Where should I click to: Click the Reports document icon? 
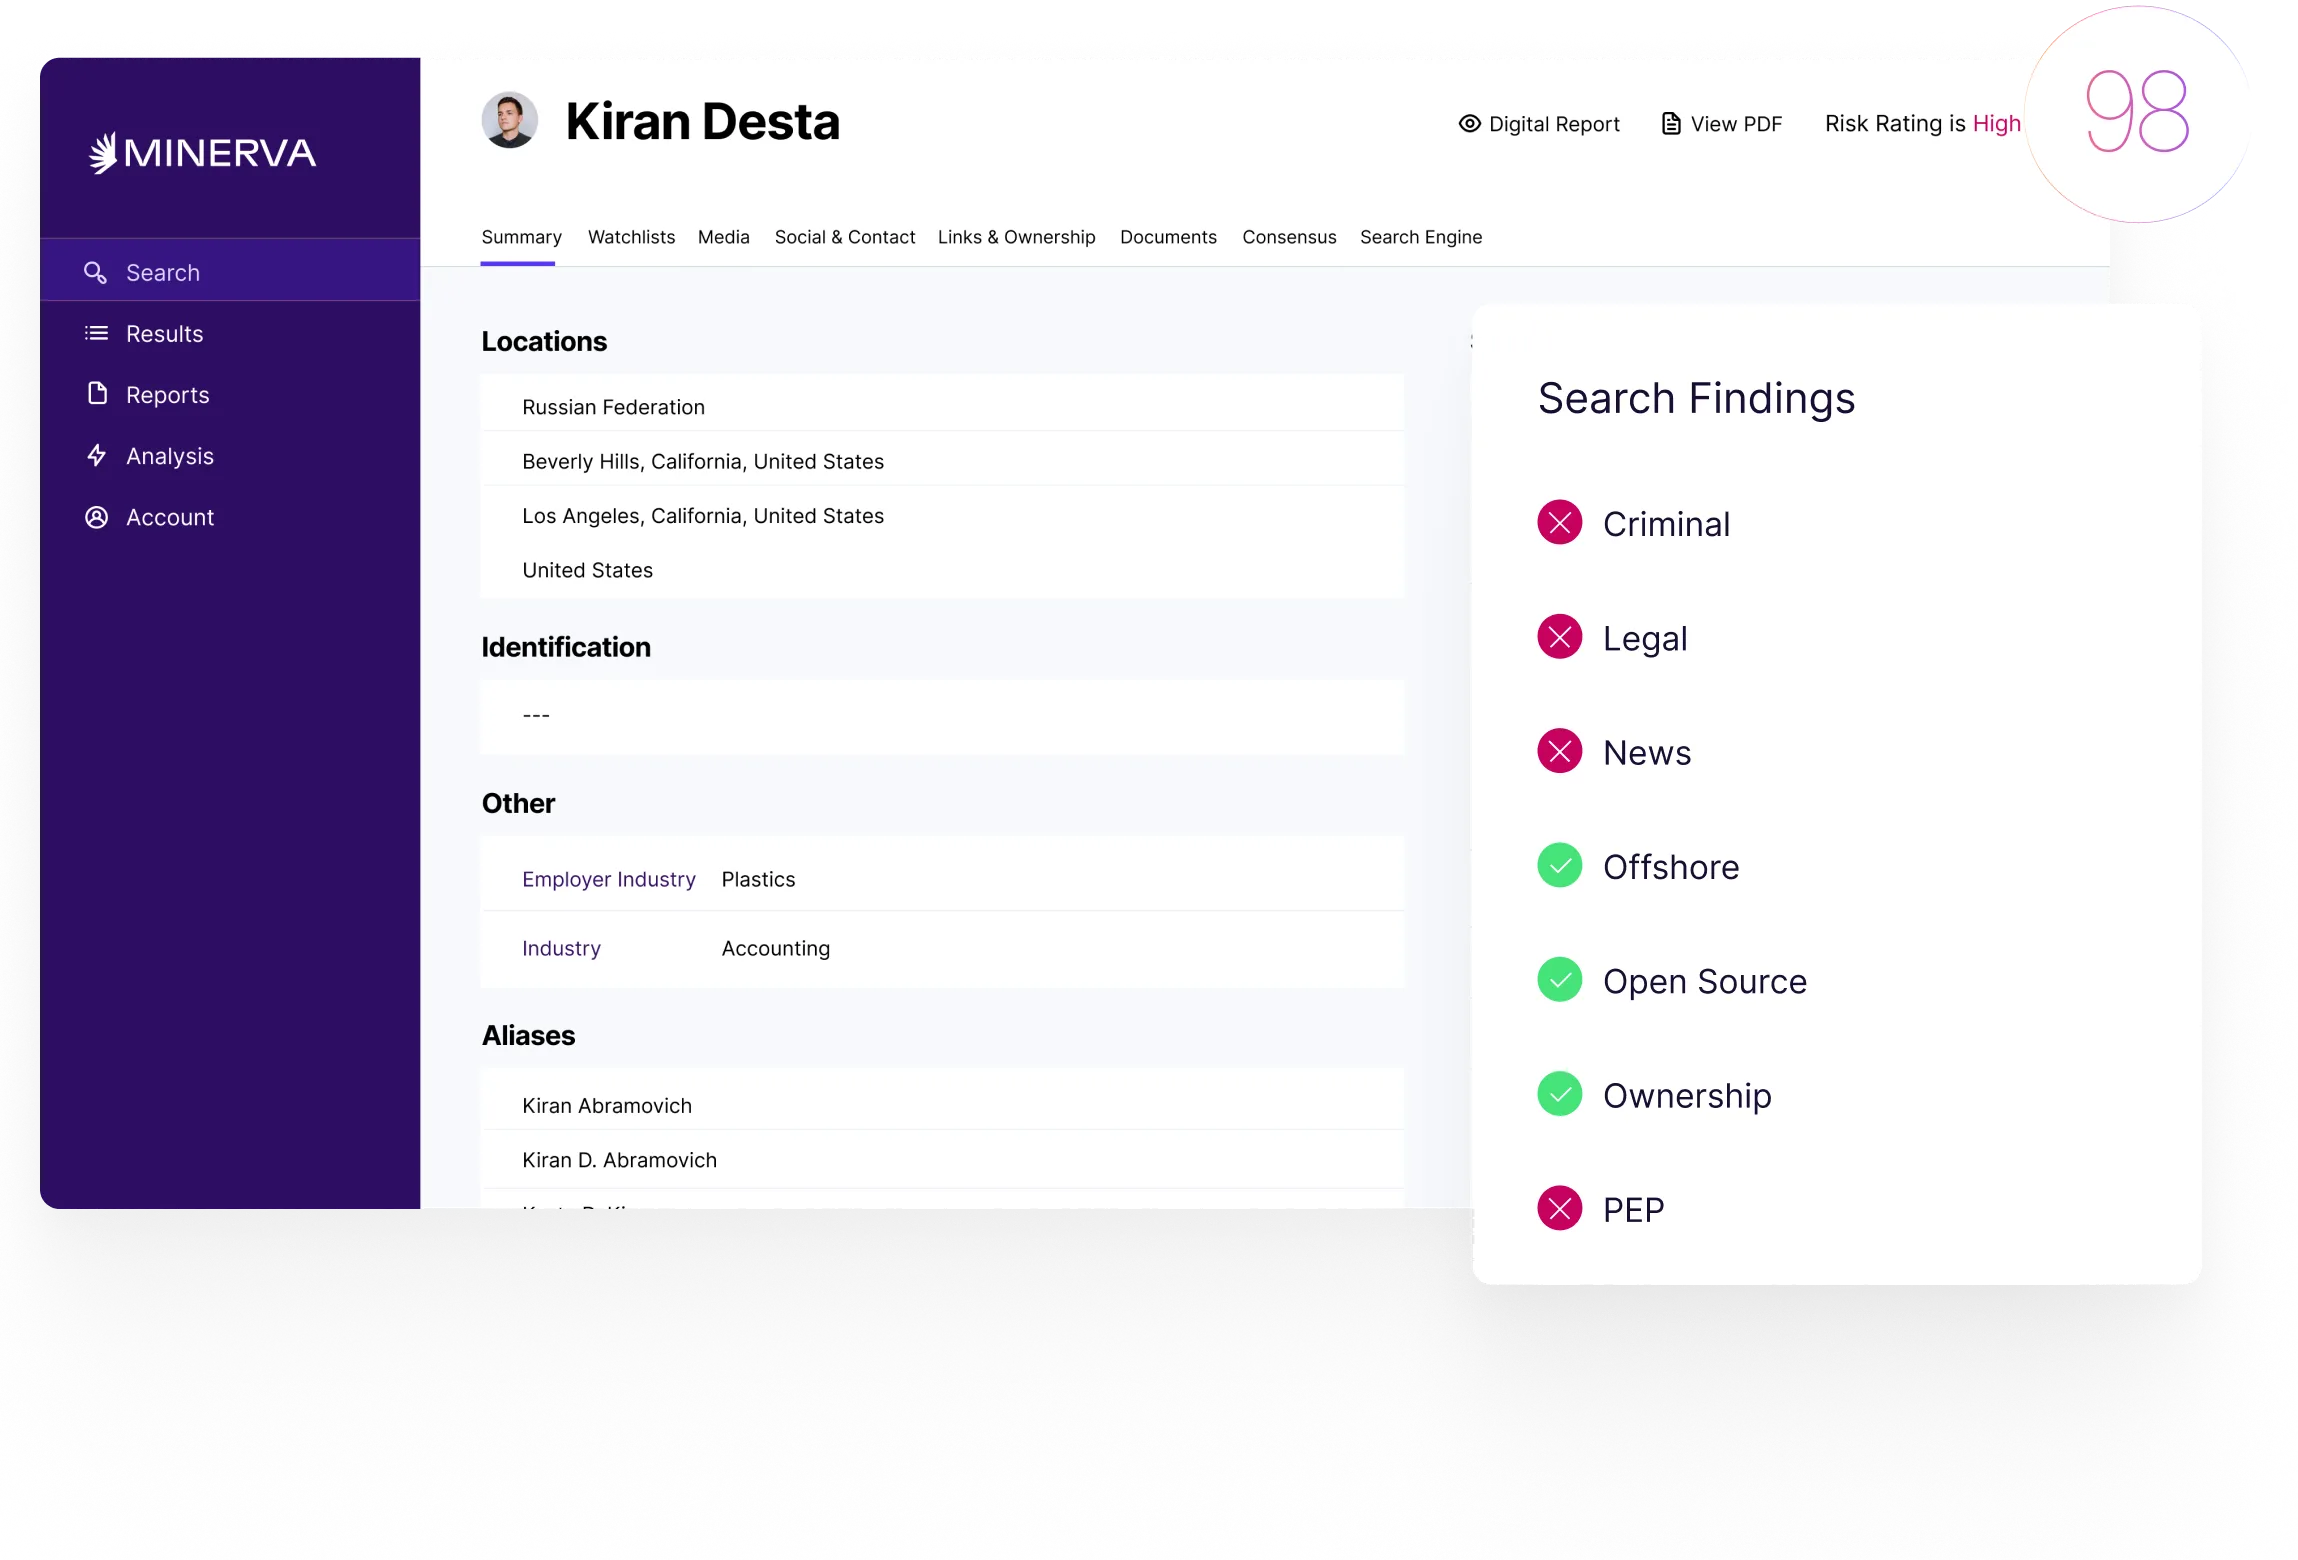97,394
